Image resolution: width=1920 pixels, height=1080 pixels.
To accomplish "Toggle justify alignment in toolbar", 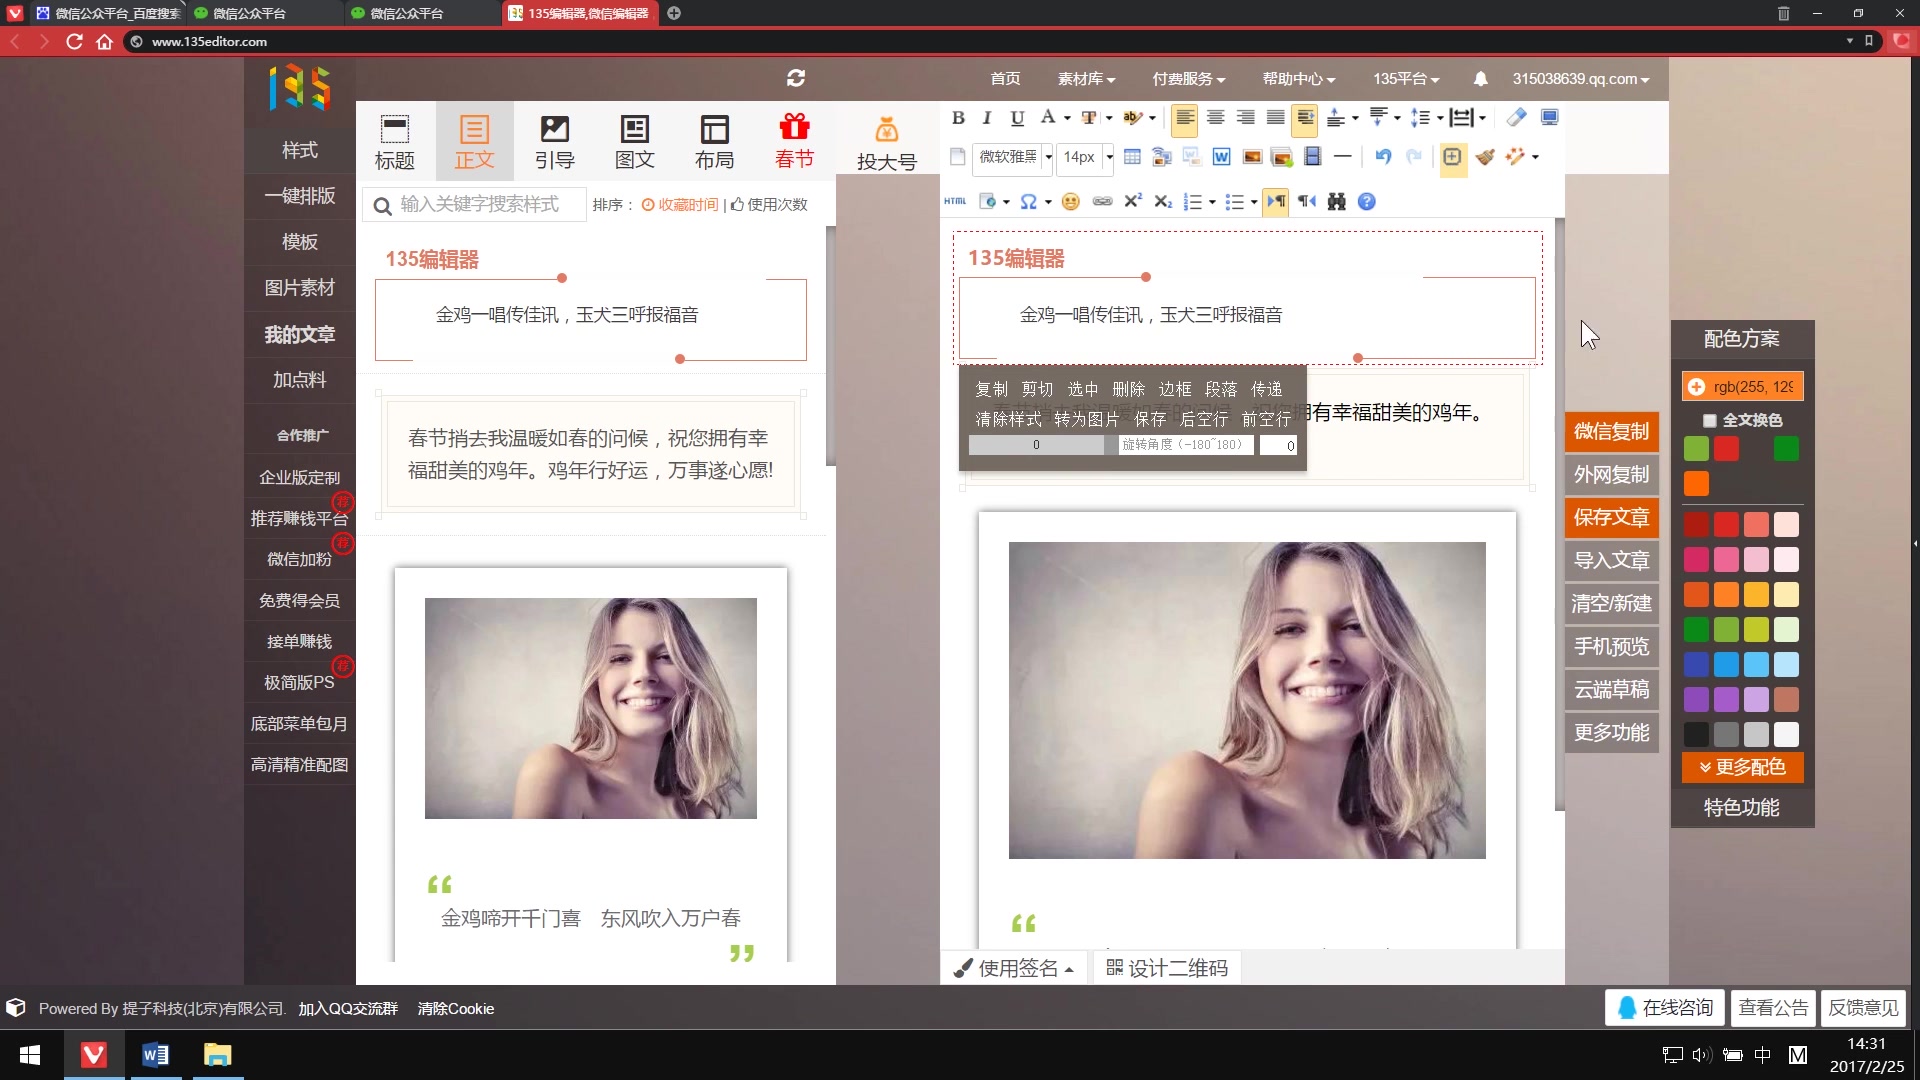I will pos(1275,118).
